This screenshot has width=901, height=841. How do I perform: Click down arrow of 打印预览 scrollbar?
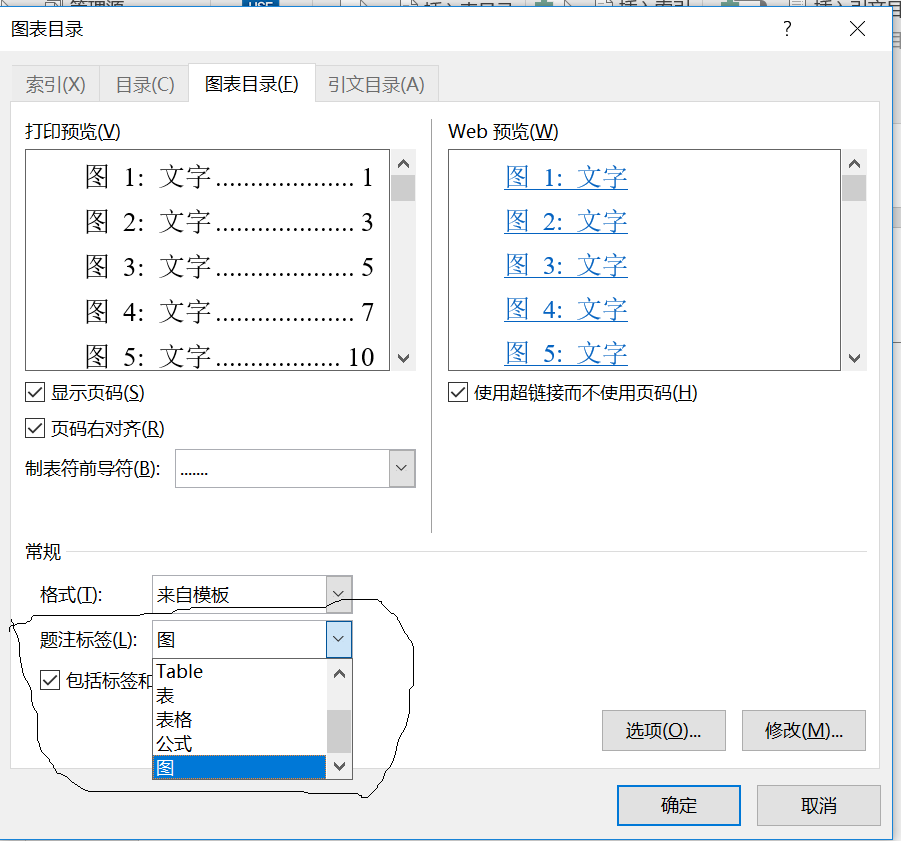[403, 358]
